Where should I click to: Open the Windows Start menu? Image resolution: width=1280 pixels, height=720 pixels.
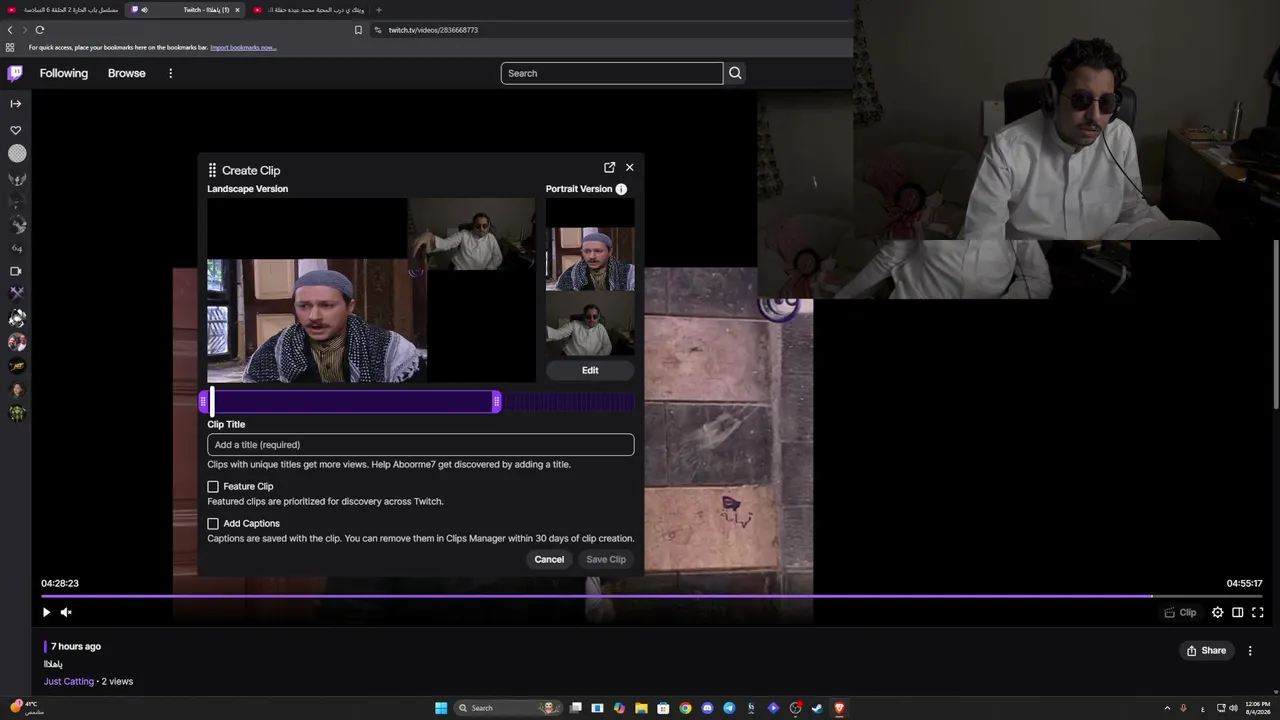[x=441, y=708]
